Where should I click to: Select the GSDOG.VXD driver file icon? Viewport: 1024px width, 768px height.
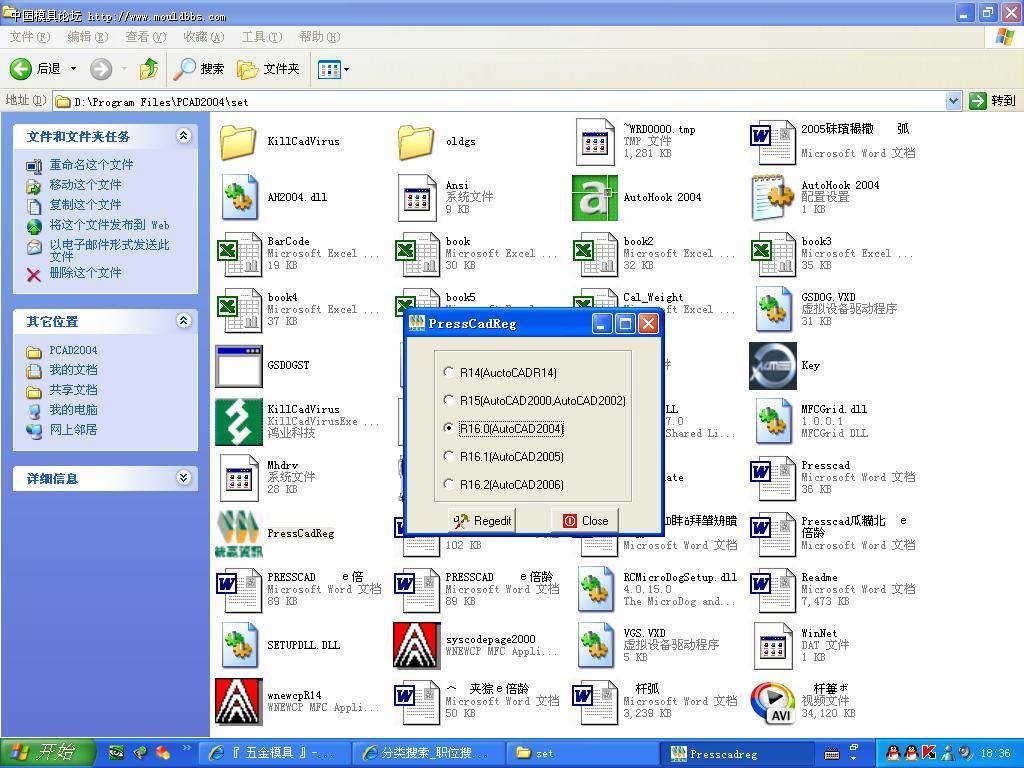tap(774, 309)
